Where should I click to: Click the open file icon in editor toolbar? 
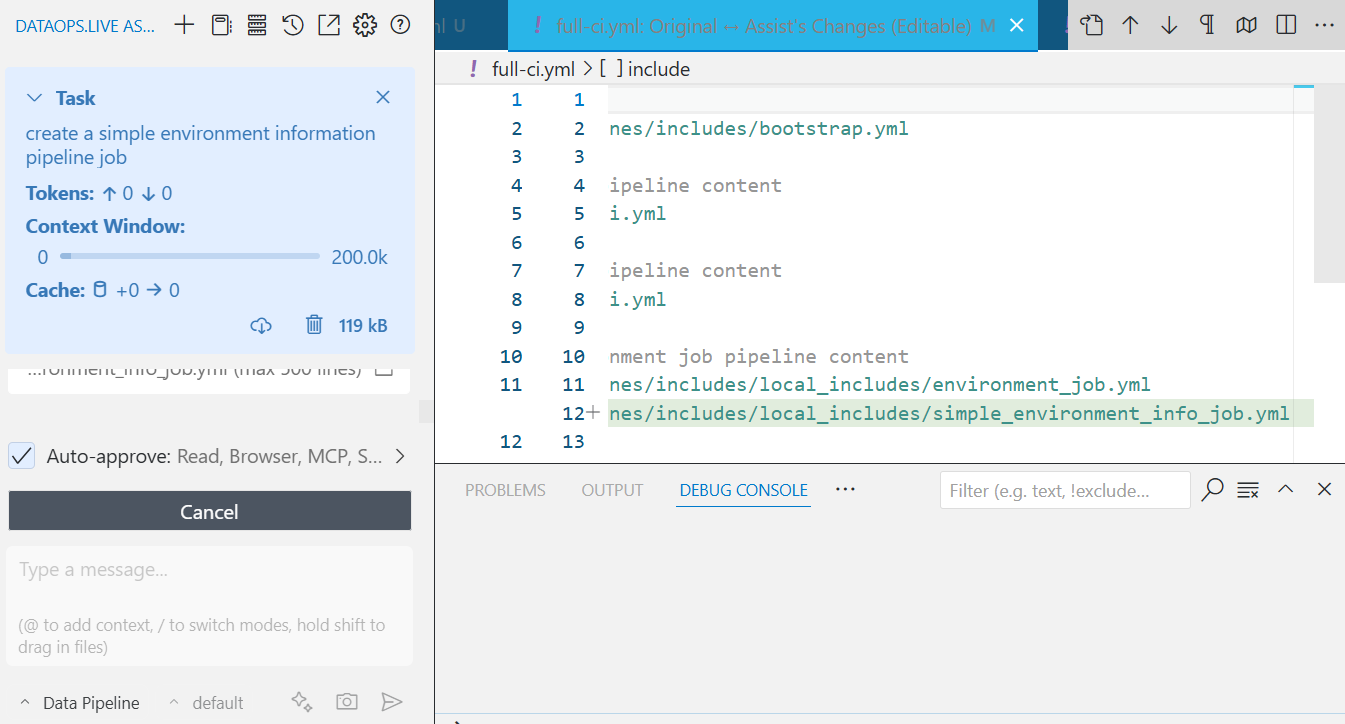point(1091,25)
